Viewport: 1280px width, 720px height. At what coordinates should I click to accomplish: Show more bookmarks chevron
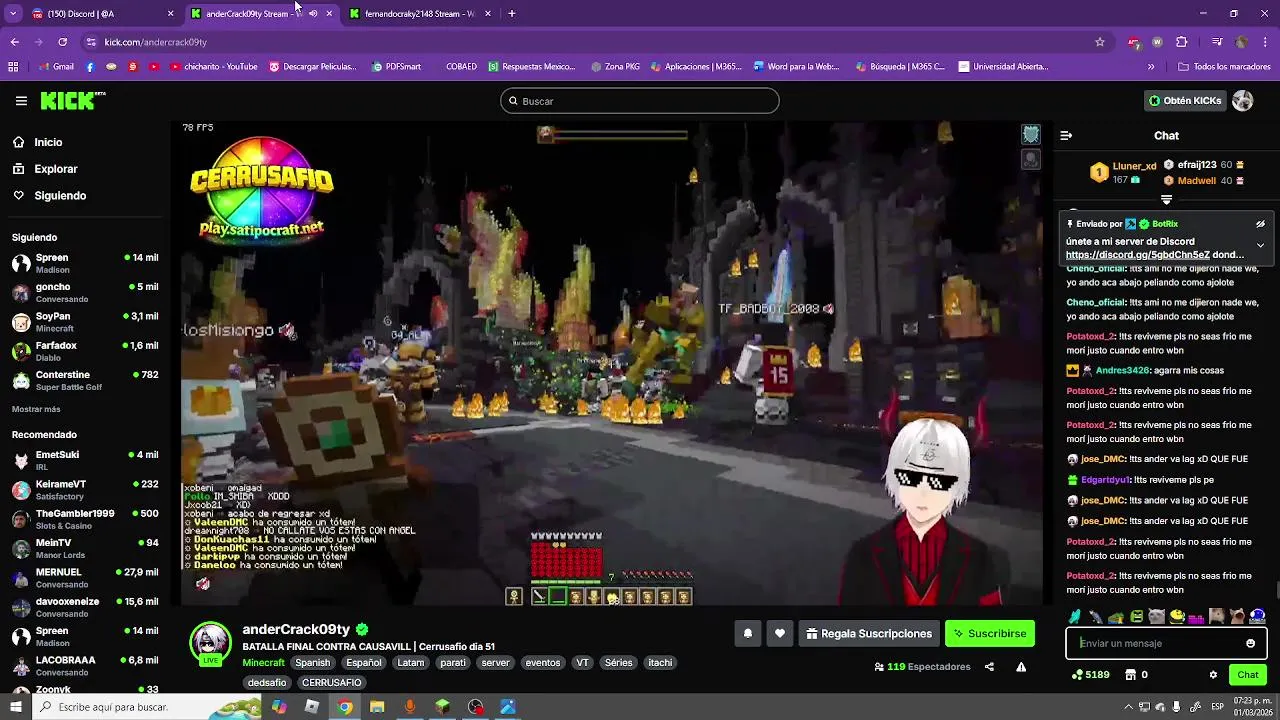[1151, 67]
